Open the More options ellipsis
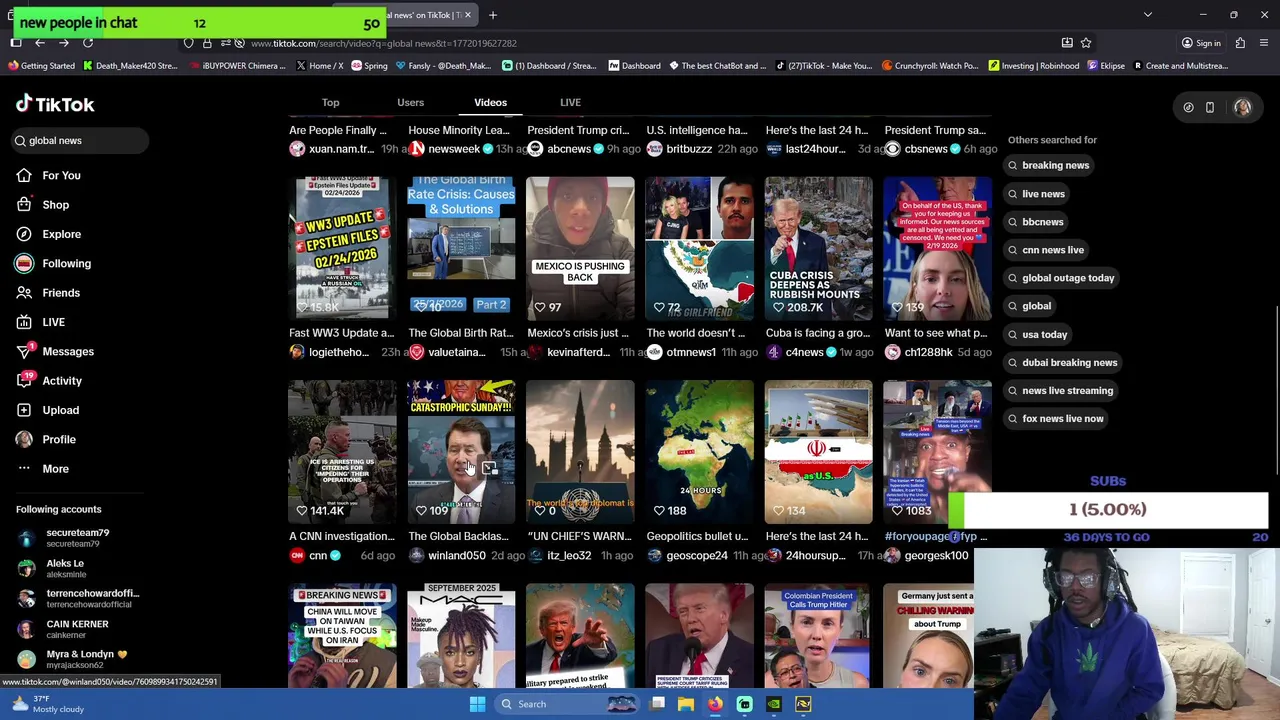 click(24, 469)
